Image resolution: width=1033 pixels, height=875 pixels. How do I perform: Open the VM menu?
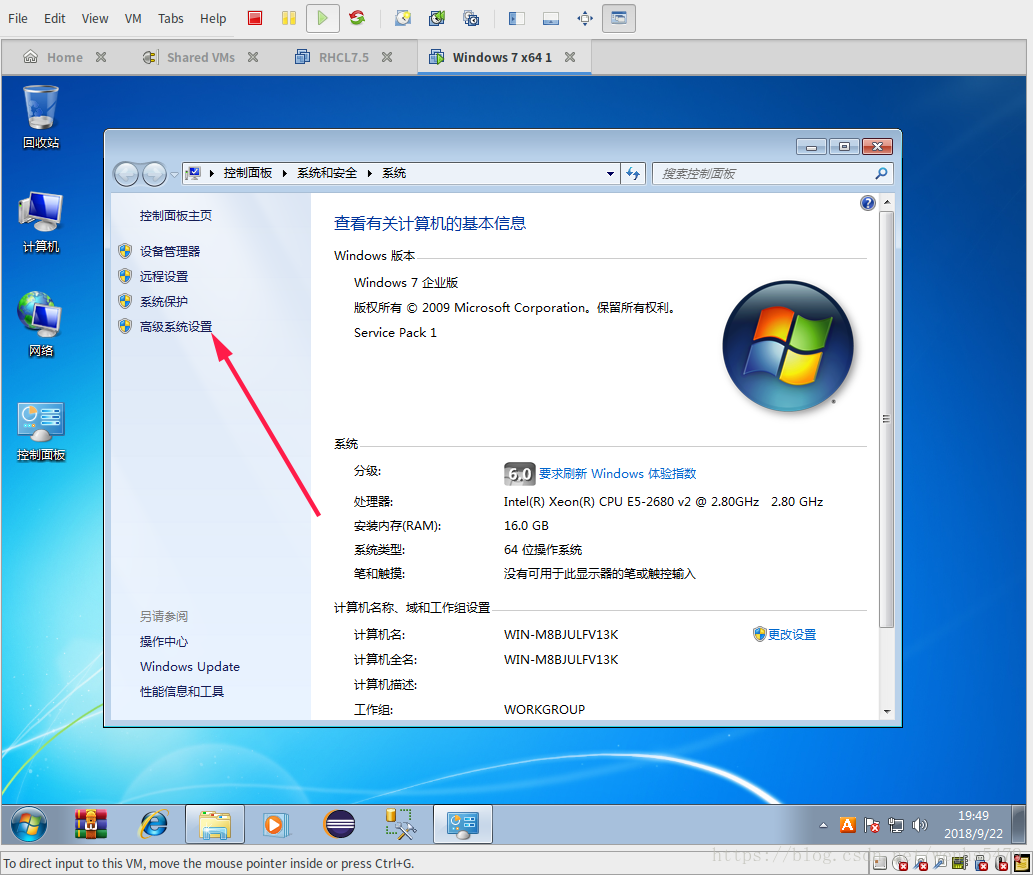click(x=133, y=18)
